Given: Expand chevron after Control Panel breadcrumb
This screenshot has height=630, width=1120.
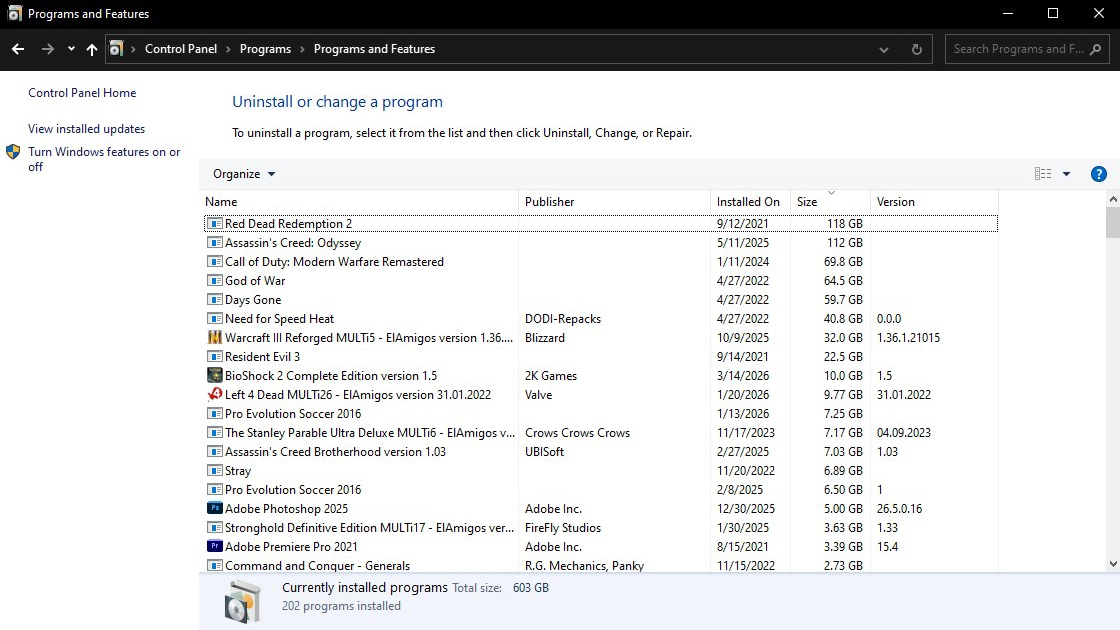Looking at the screenshot, I should [x=229, y=49].
